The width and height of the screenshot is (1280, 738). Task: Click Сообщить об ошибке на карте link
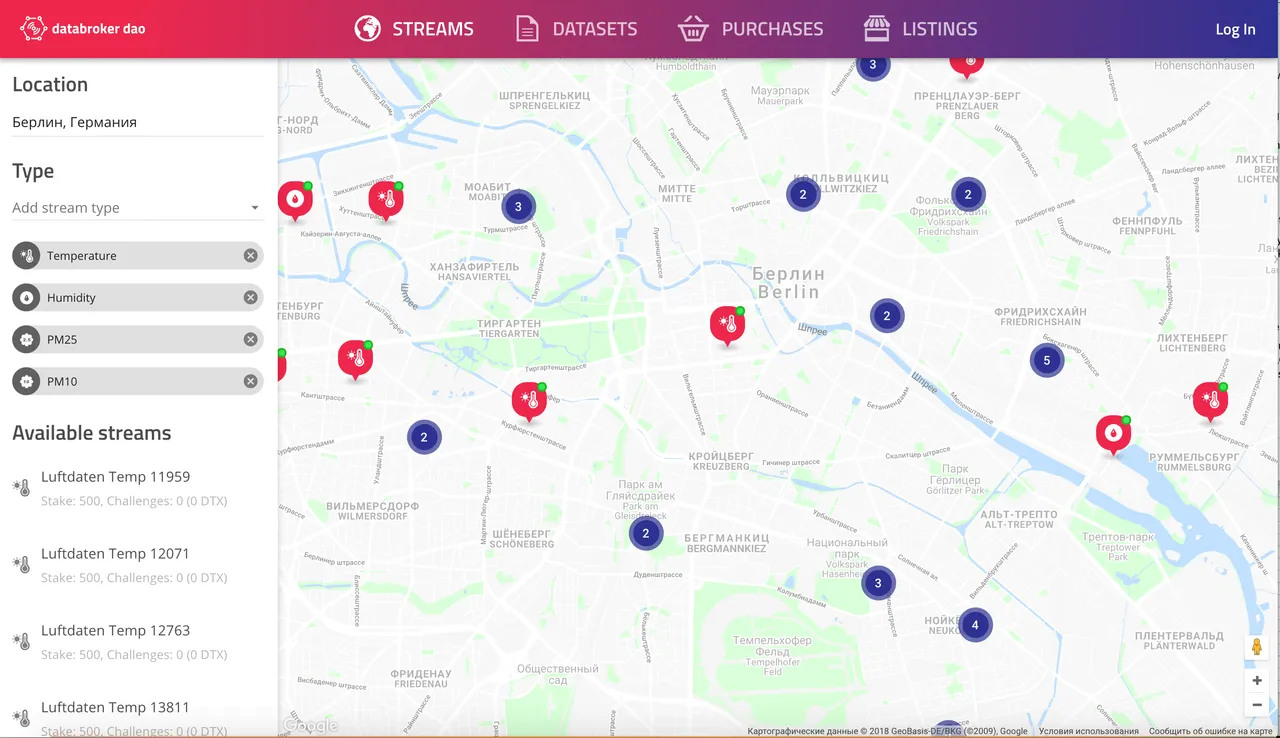[1211, 732]
